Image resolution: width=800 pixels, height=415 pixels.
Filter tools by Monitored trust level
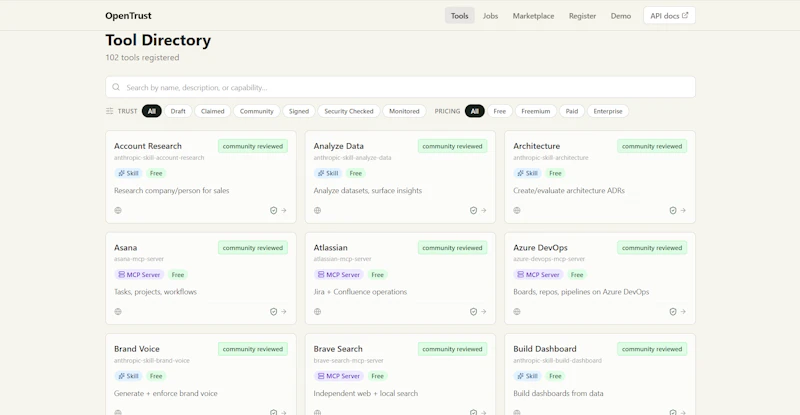(404, 111)
